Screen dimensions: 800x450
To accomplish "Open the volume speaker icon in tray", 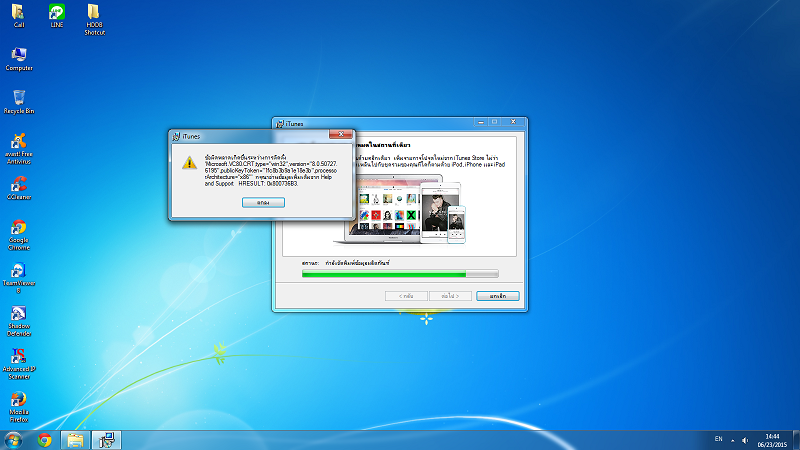I will [745, 440].
